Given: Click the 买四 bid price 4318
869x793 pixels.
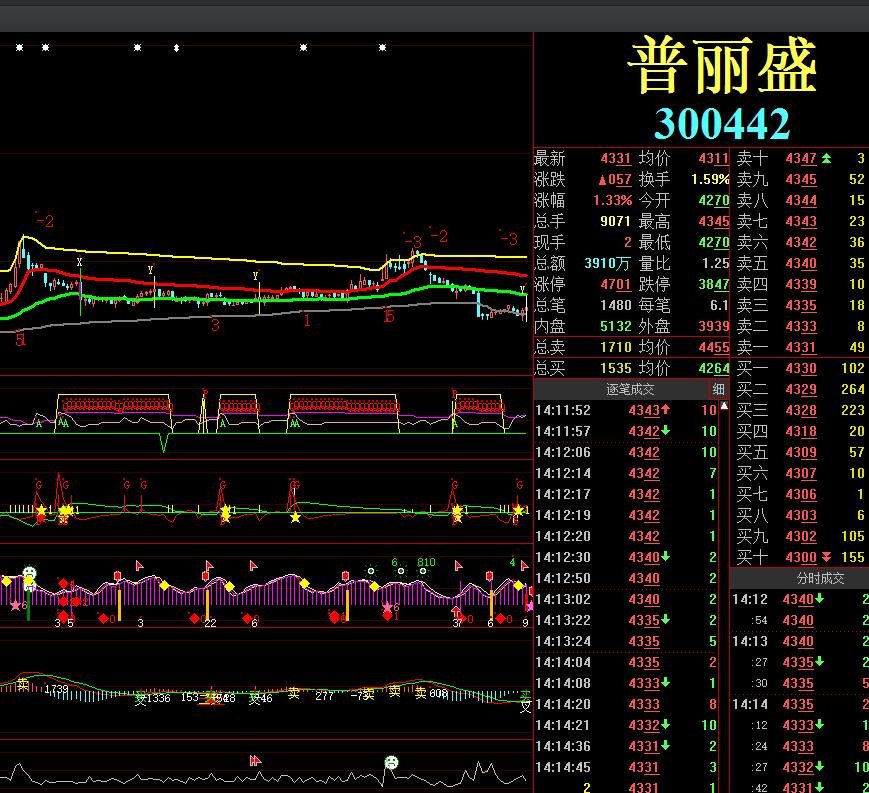Looking at the screenshot, I should (801, 431).
